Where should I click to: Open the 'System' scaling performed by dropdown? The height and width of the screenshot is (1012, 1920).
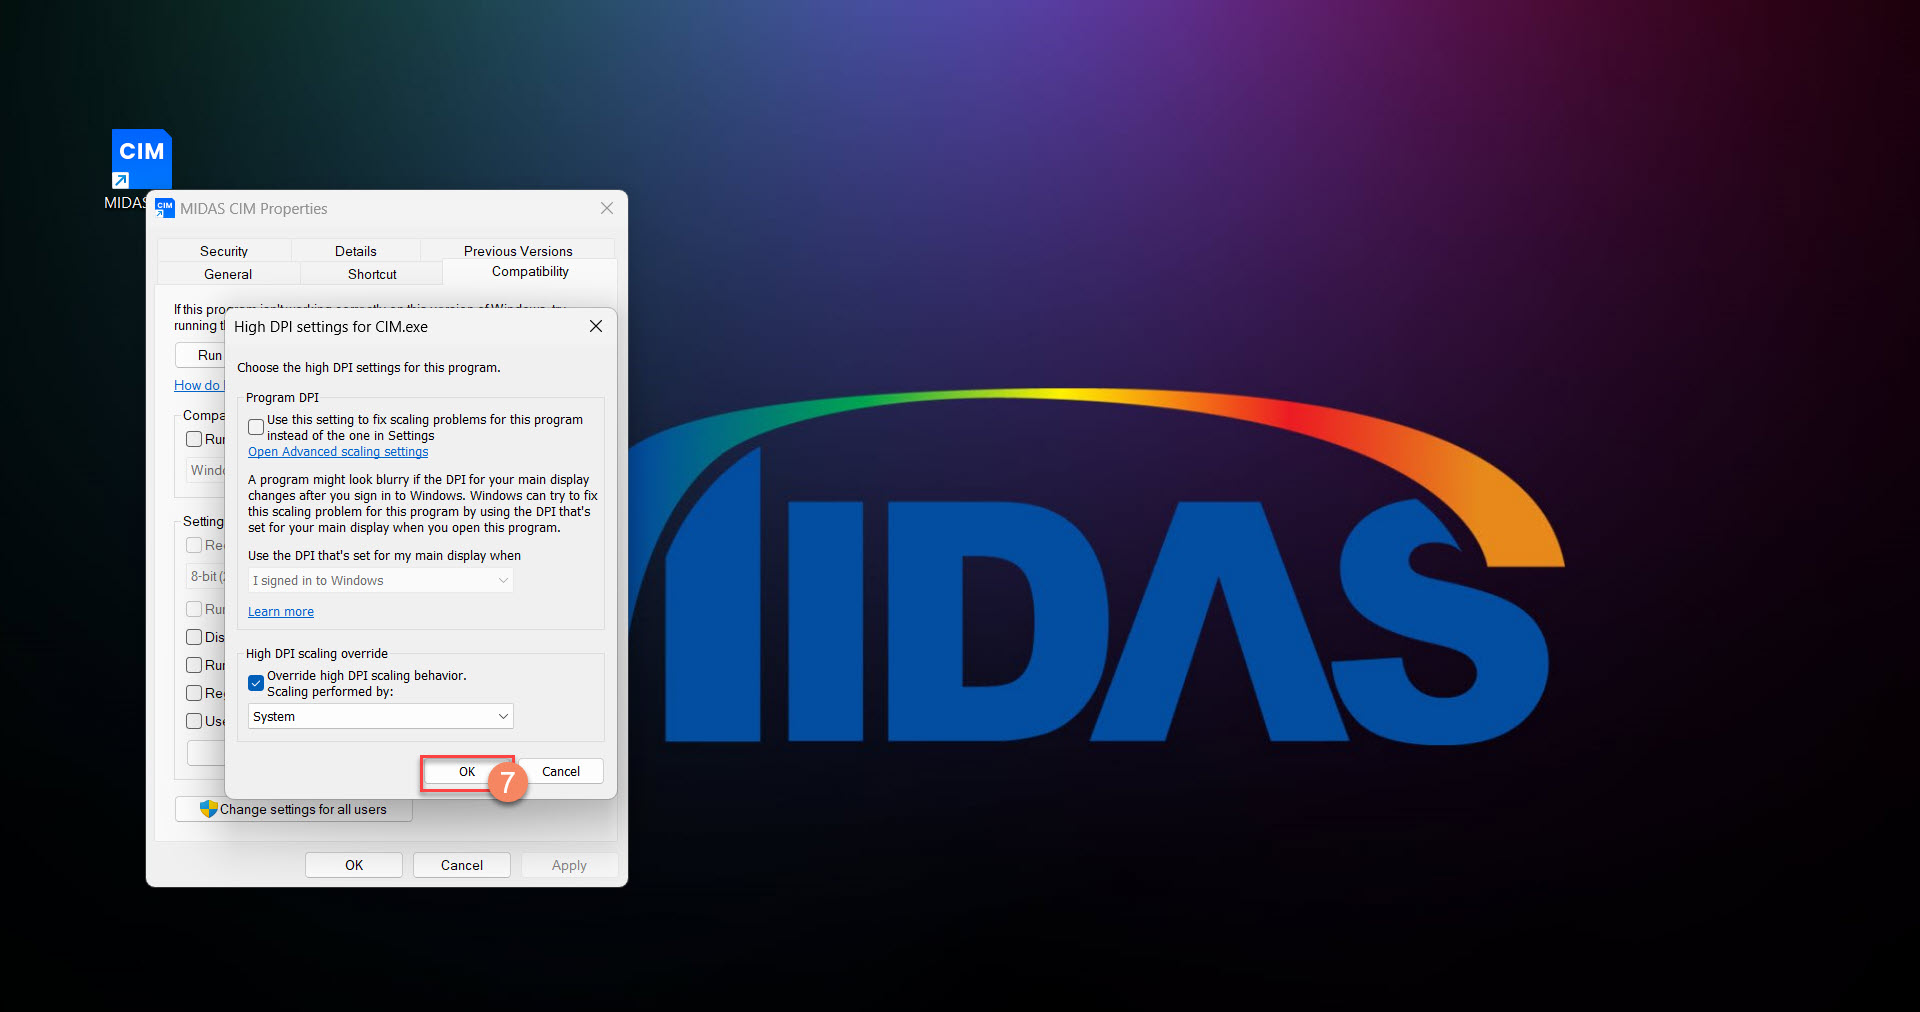(381, 716)
